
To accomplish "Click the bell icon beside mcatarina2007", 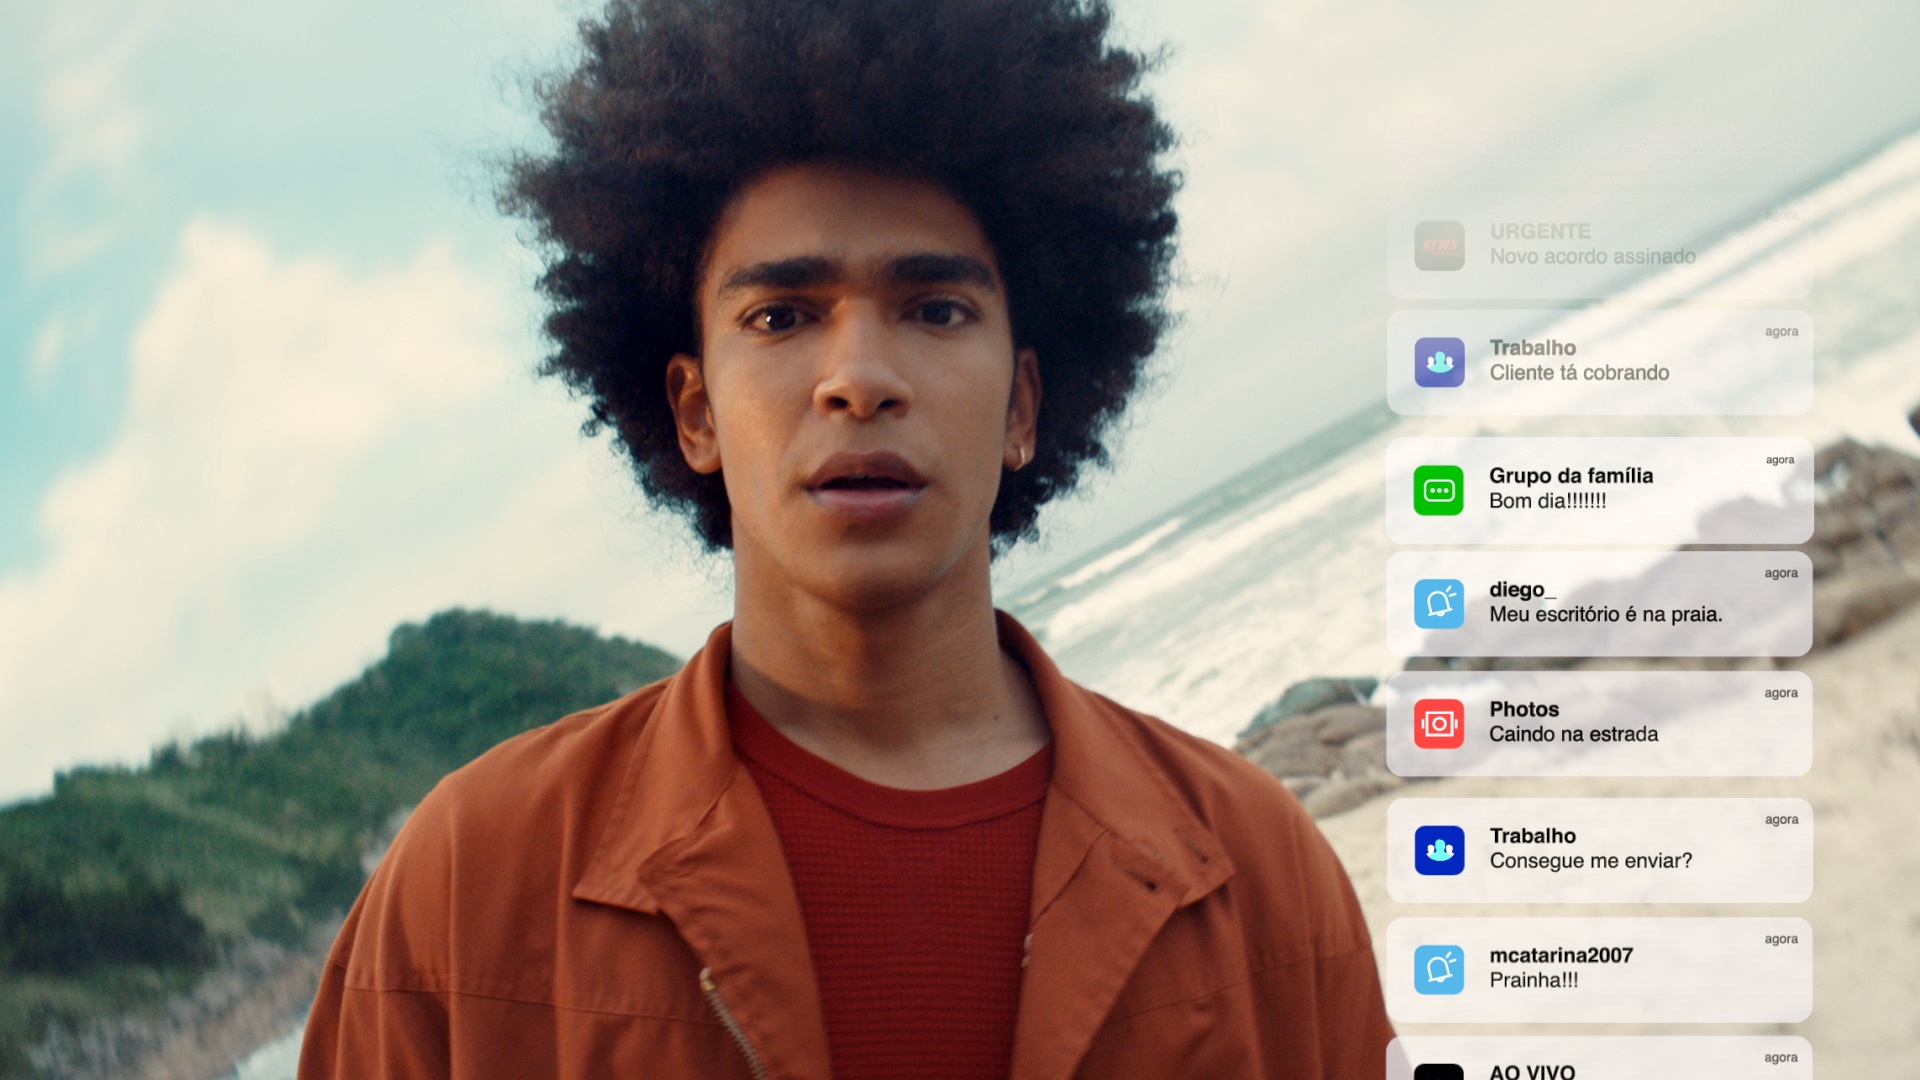I will [x=1439, y=969].
